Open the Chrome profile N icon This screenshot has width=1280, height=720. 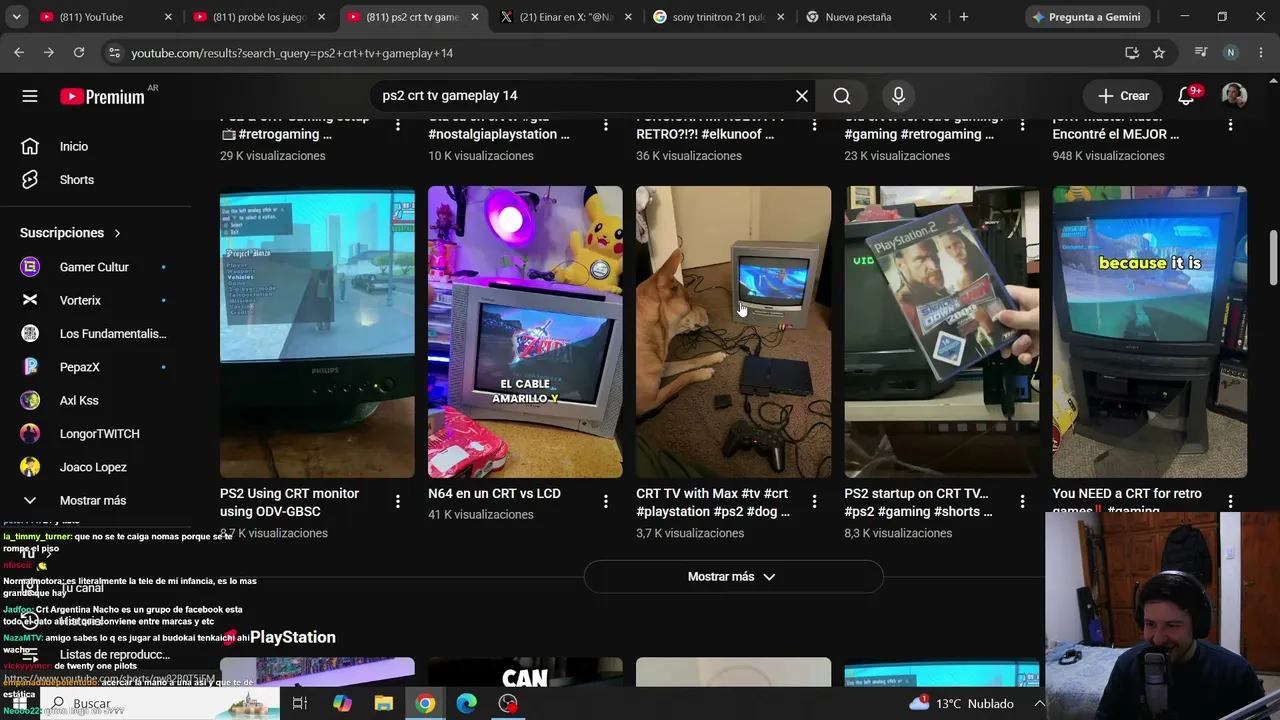tap(1231, 53)
